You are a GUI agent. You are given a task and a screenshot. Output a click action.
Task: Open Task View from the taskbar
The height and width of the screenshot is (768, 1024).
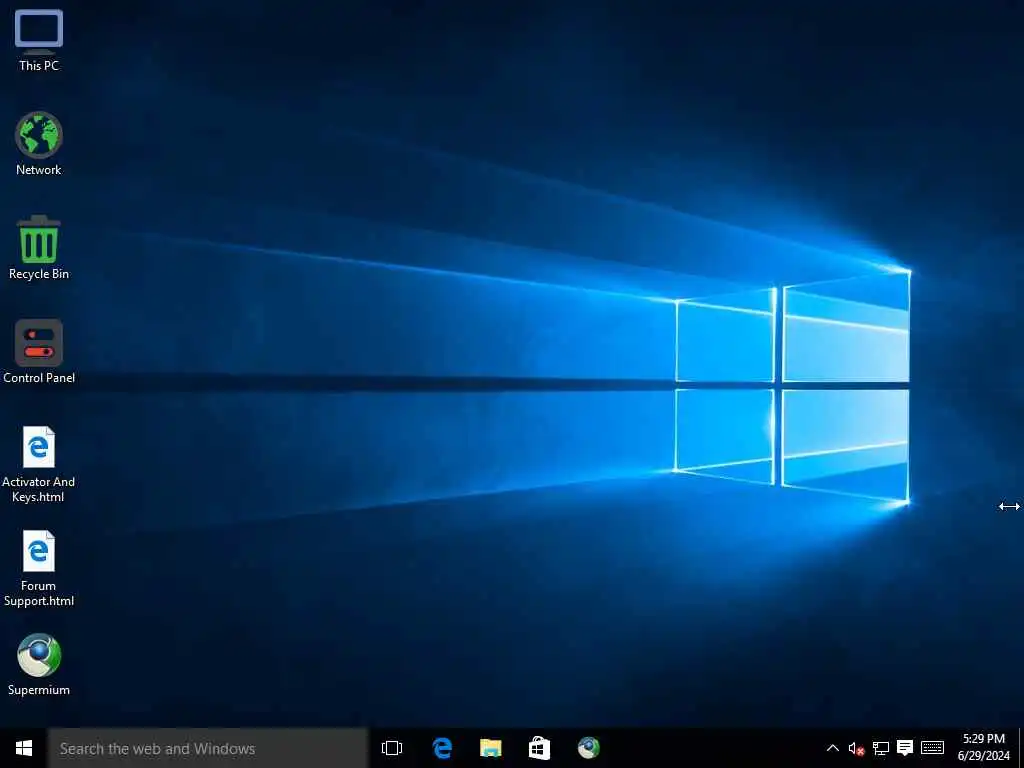pyautogui.click(x=392, y=748)
